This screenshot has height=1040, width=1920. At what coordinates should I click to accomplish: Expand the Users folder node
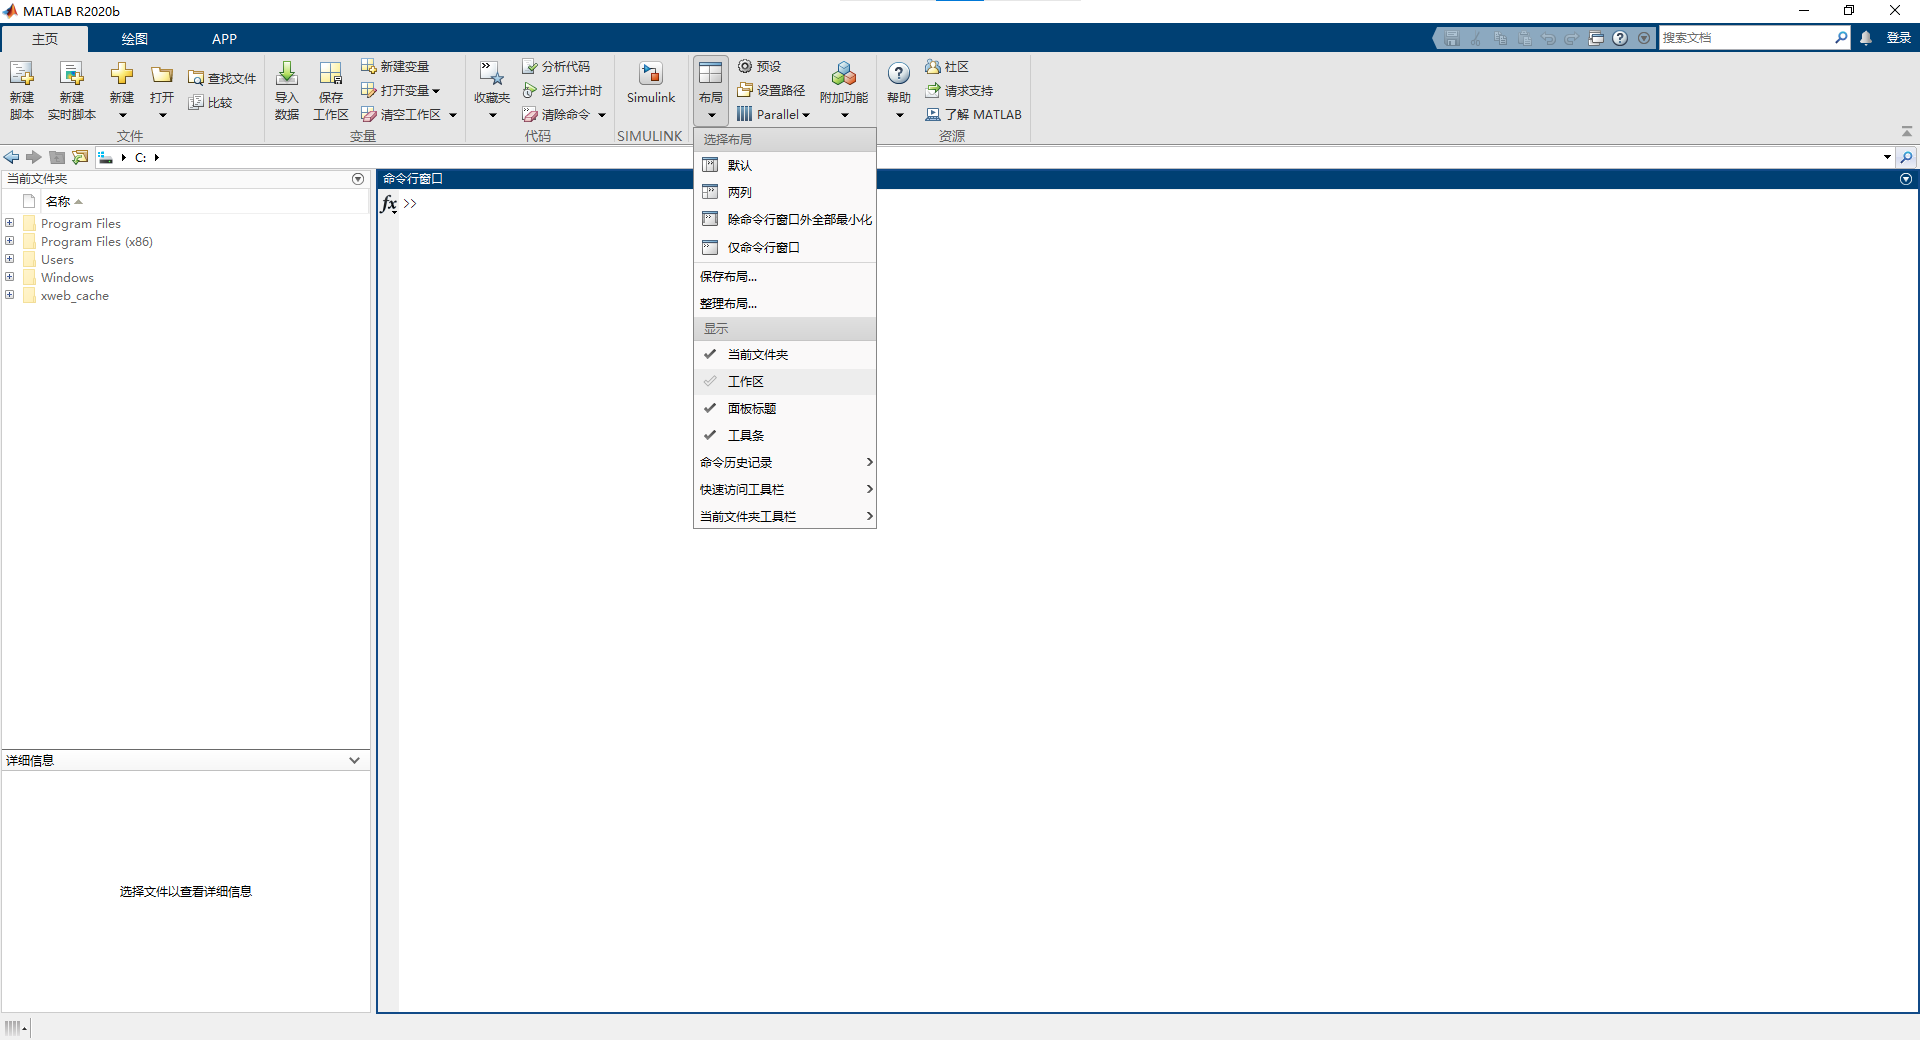tap(10, 259)
